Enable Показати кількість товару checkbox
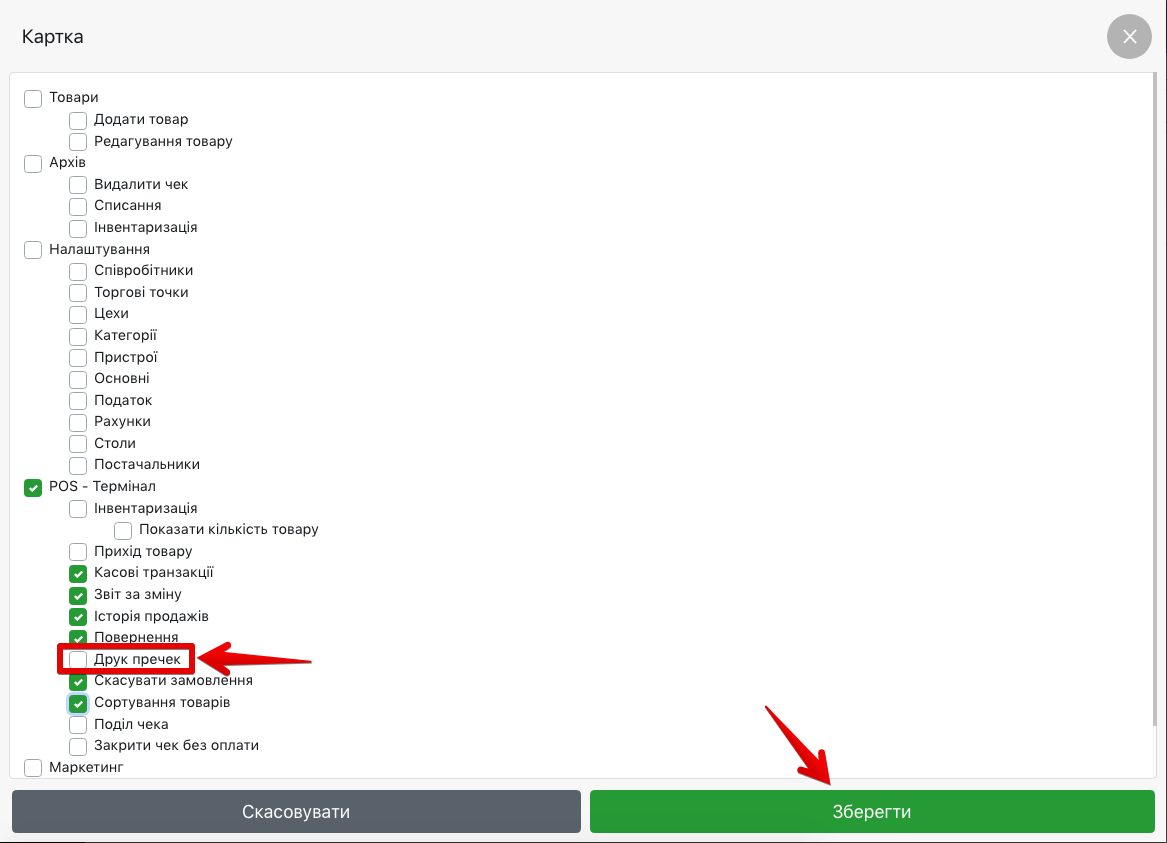Screen dimensions: 1167x843 tap(123, 530)
